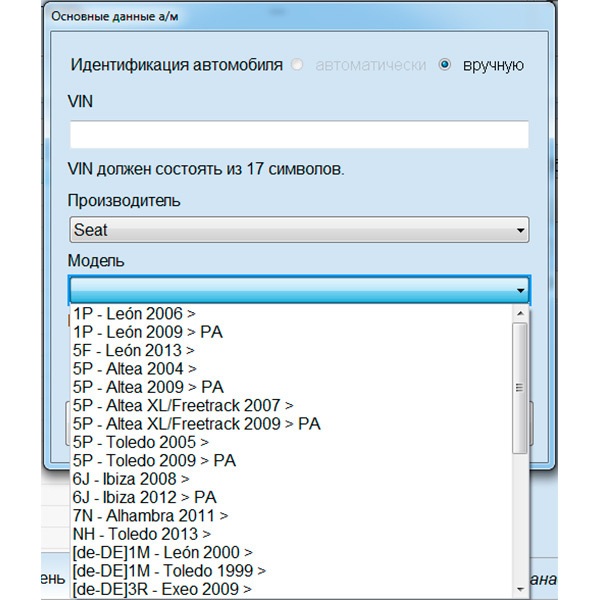The height and width of the screenshot is (600, 600).
Task: Click the model list scroll down arrow
Action: (x=520, y=589)
